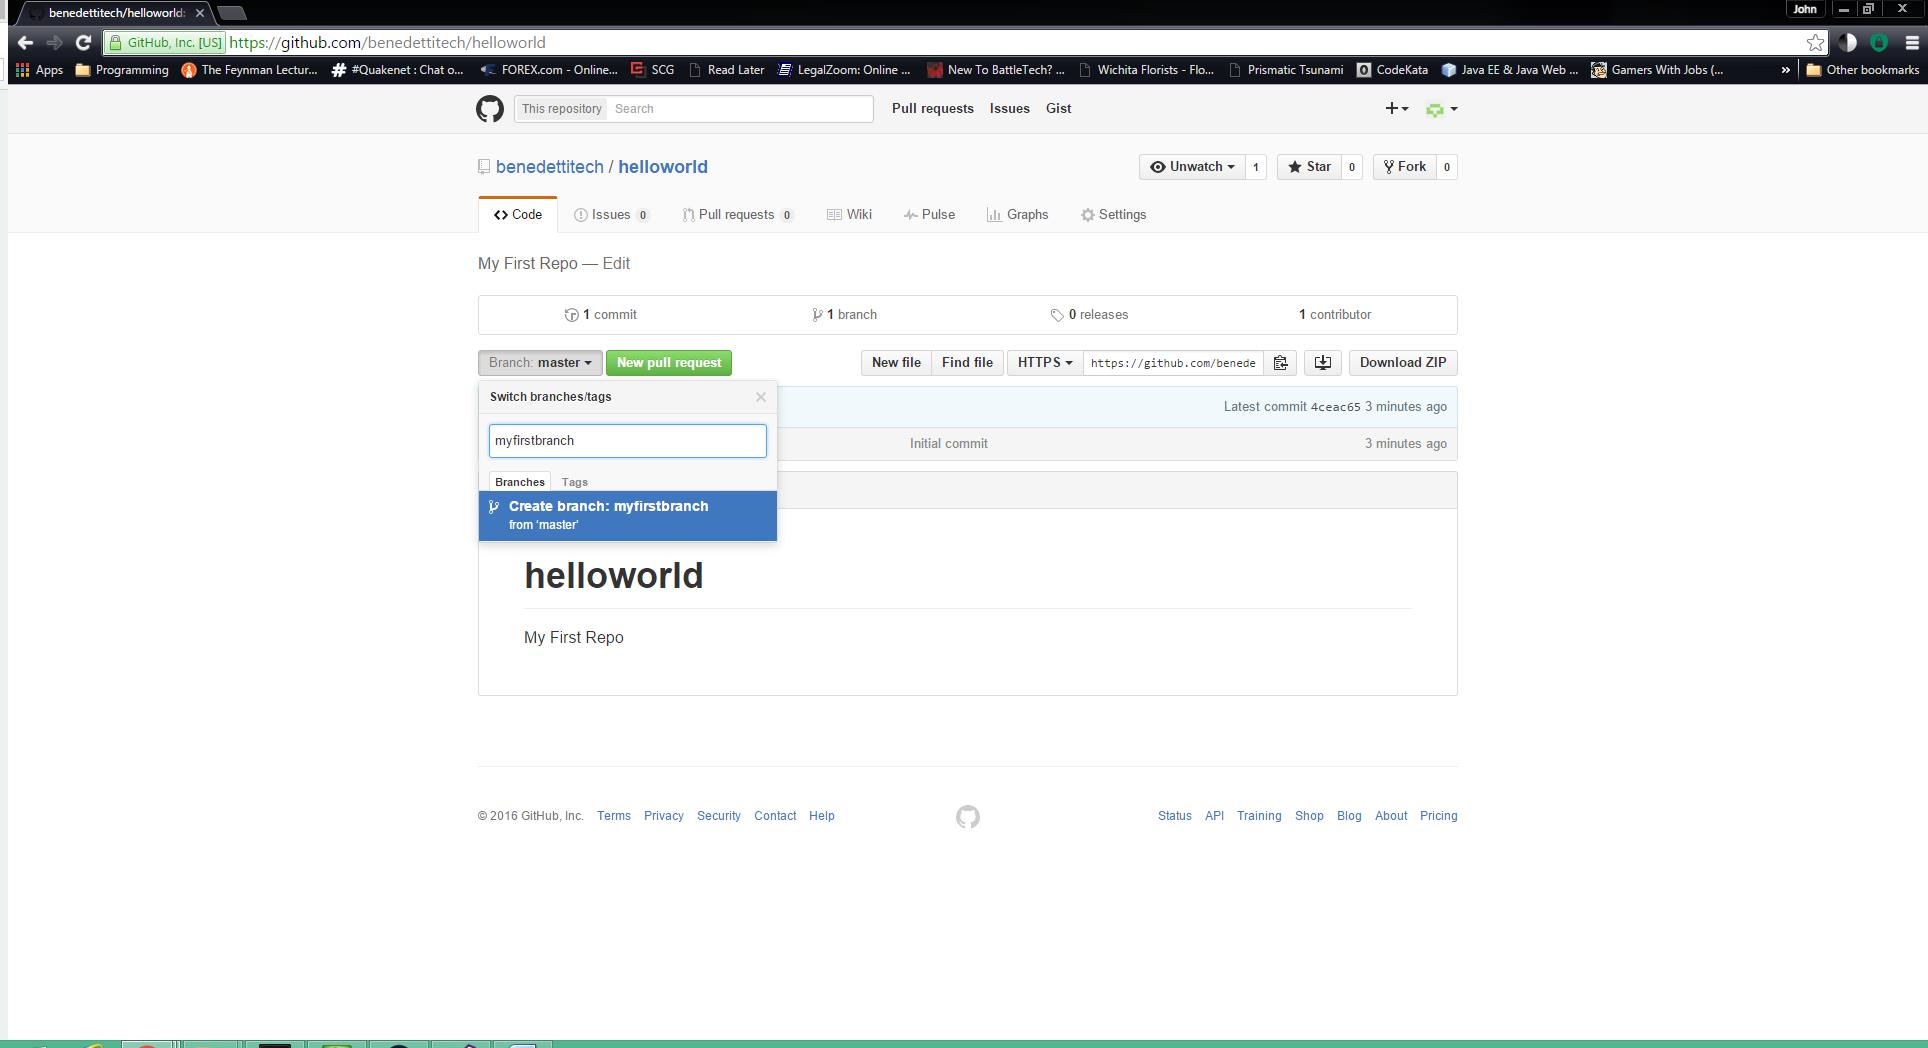Click the browser back arrow
Viewport: 1928px width, 1048px height.
[x=25, y=42]
